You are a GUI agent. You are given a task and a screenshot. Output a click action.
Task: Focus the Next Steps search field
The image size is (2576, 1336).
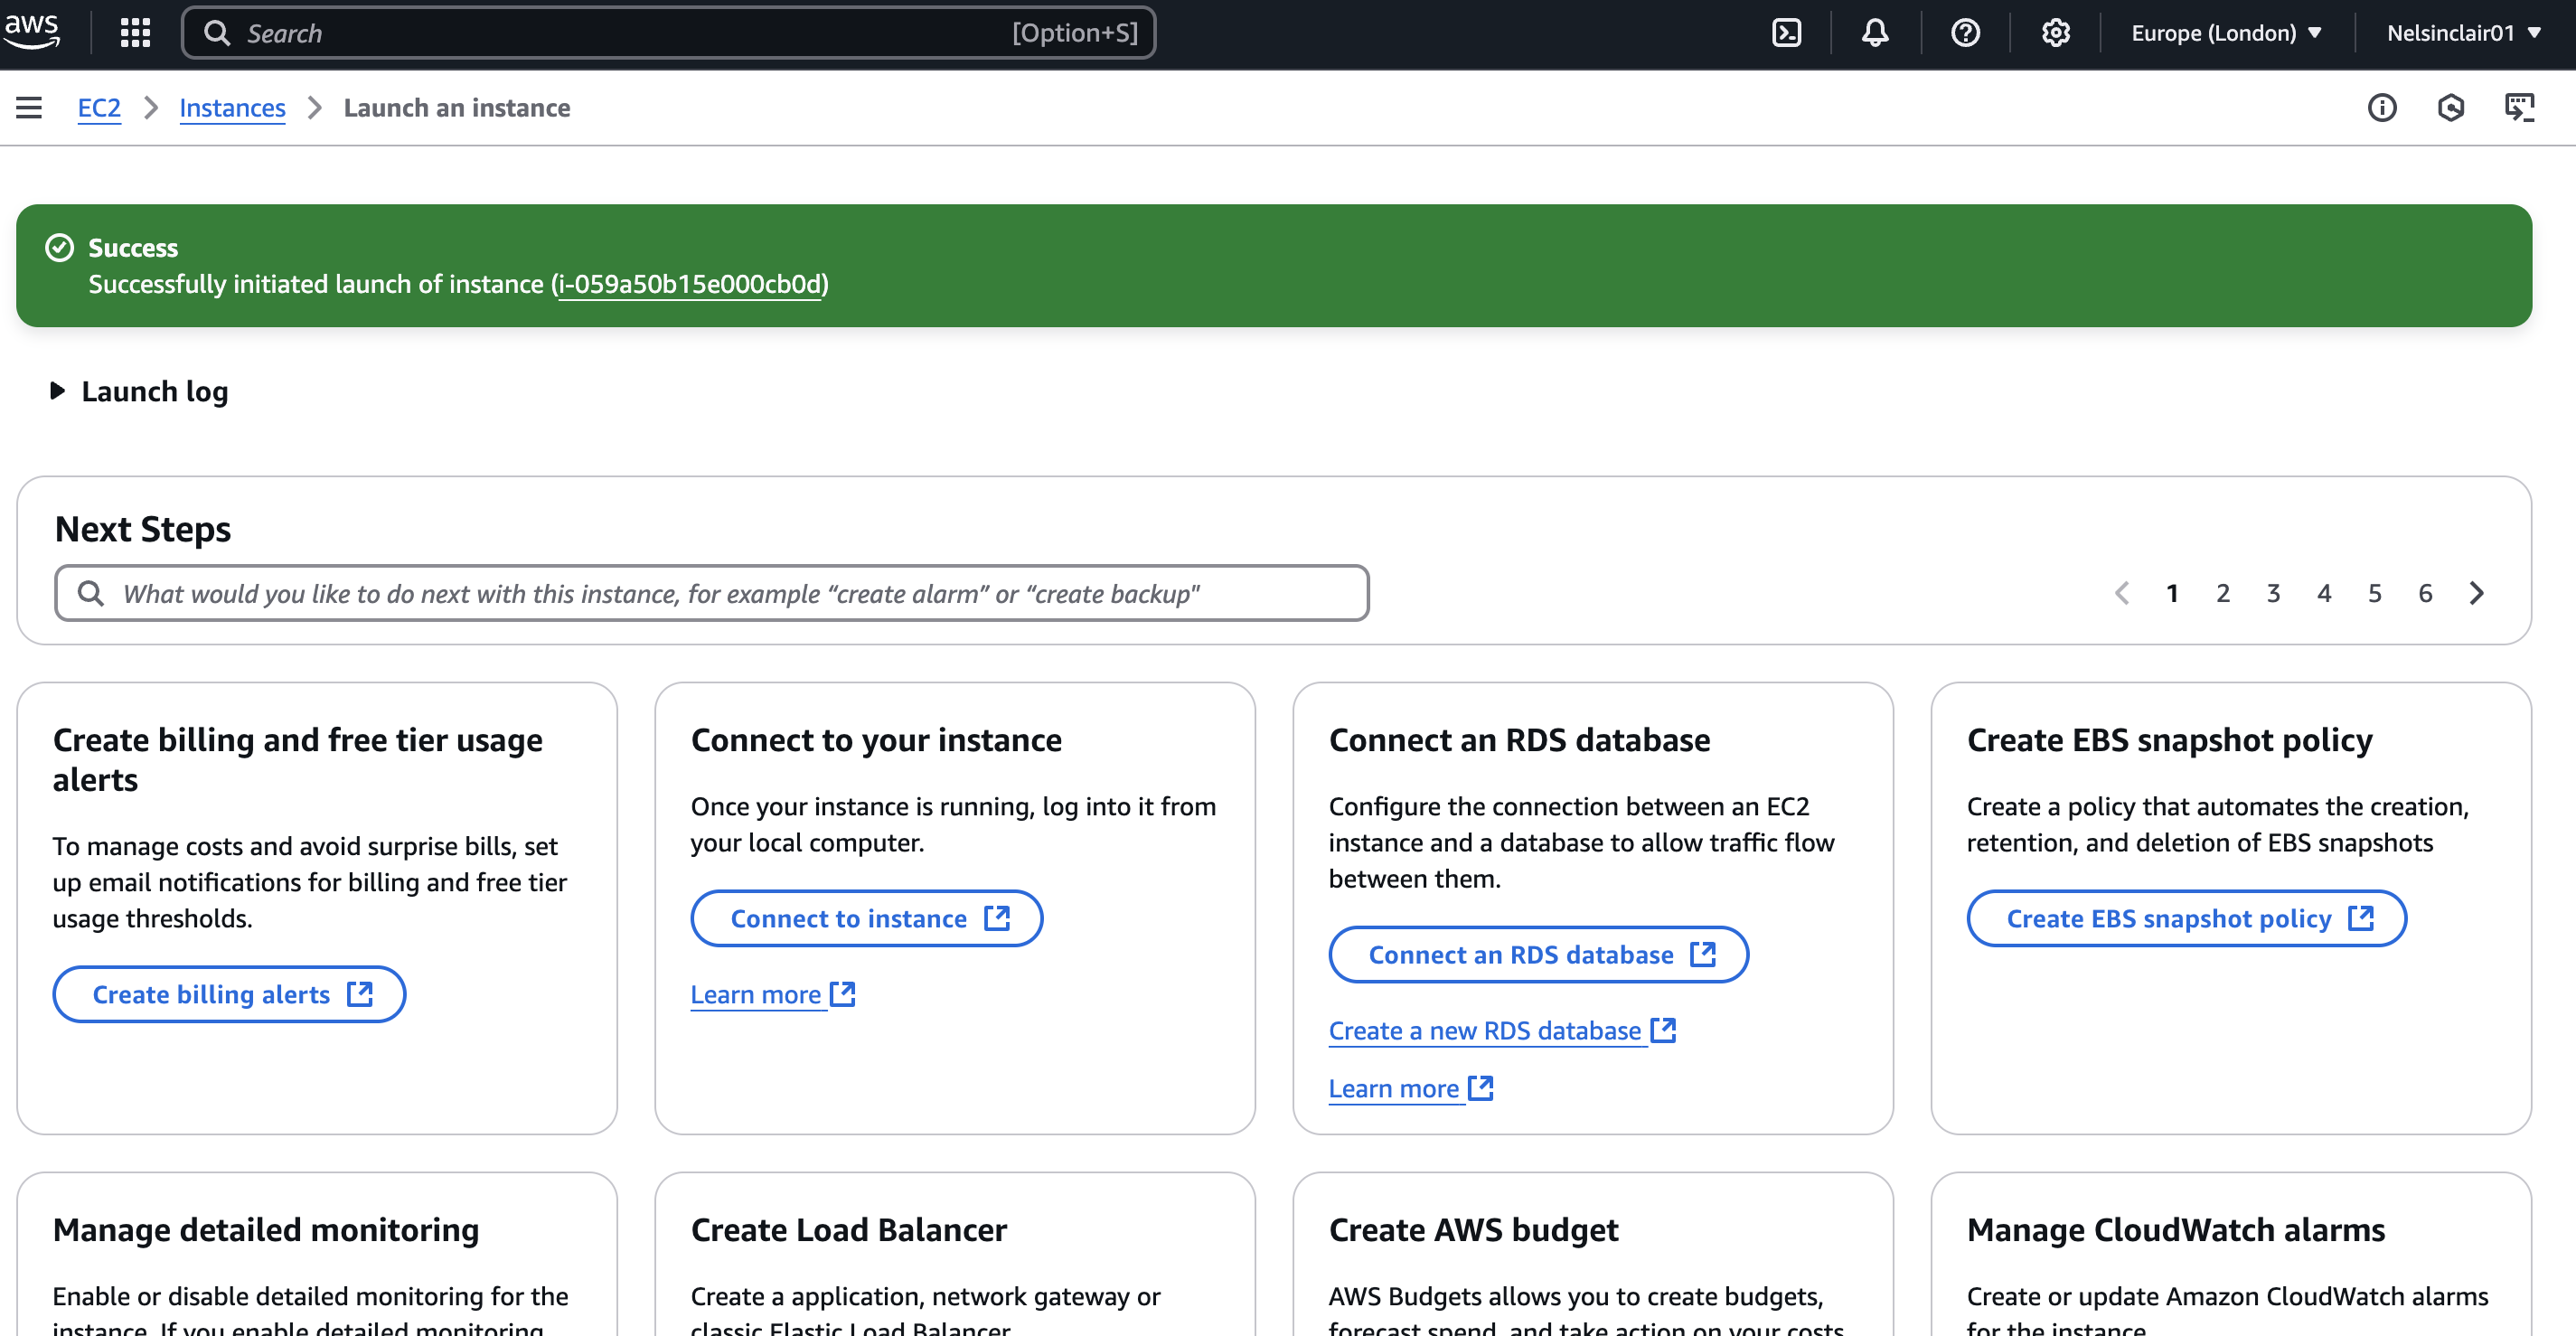[x=711, y=593]
